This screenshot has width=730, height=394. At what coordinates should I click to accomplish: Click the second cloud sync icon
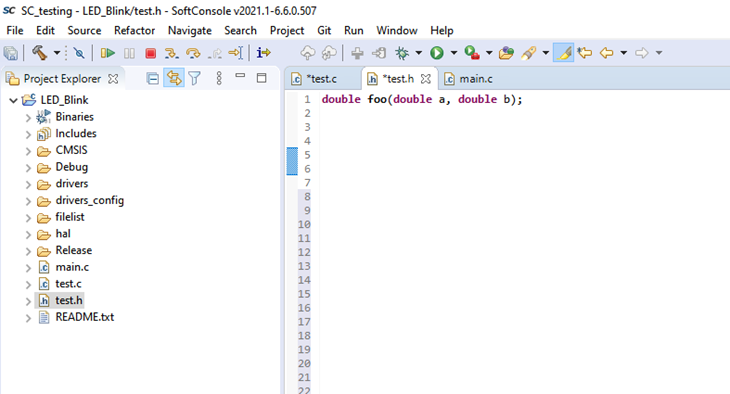click(329, 53)
